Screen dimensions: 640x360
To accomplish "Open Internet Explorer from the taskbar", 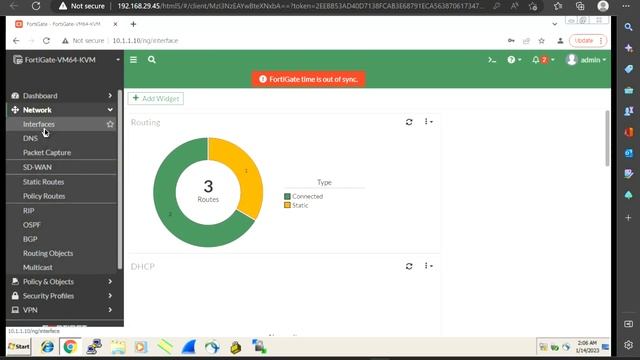I will pyautogui.click(x=47, y=347).
